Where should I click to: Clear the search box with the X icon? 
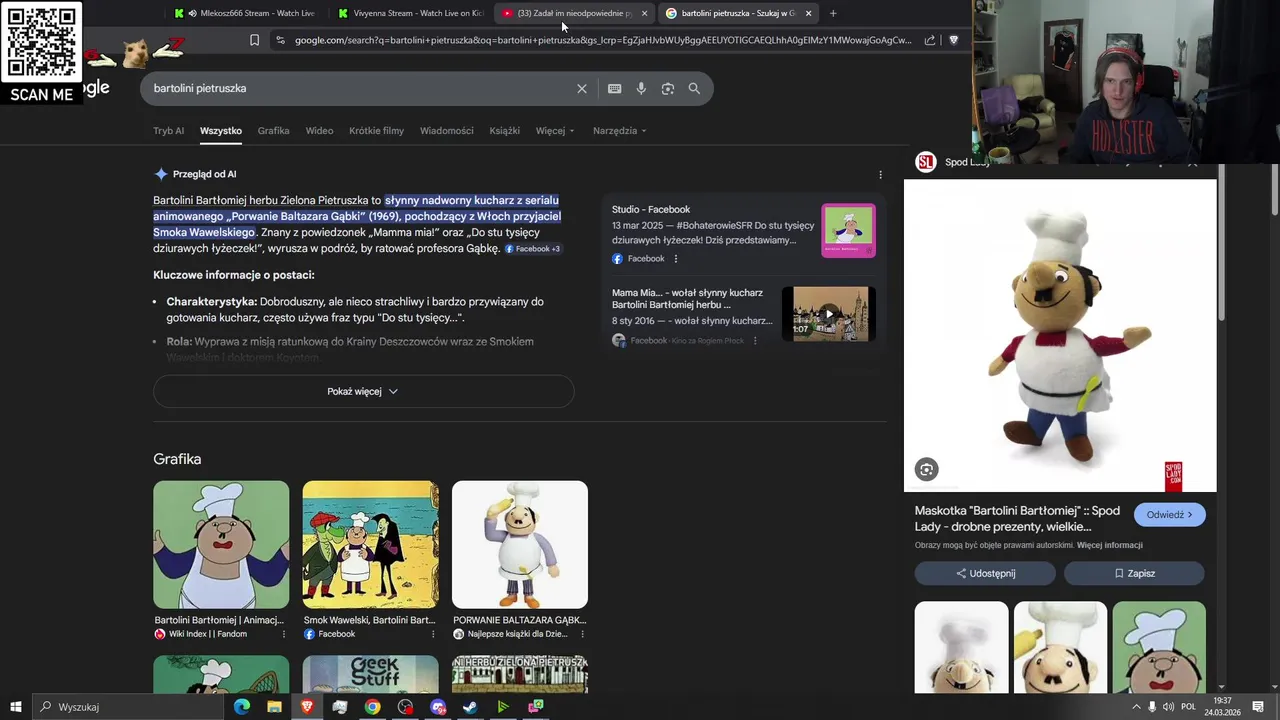click(582, 88)
